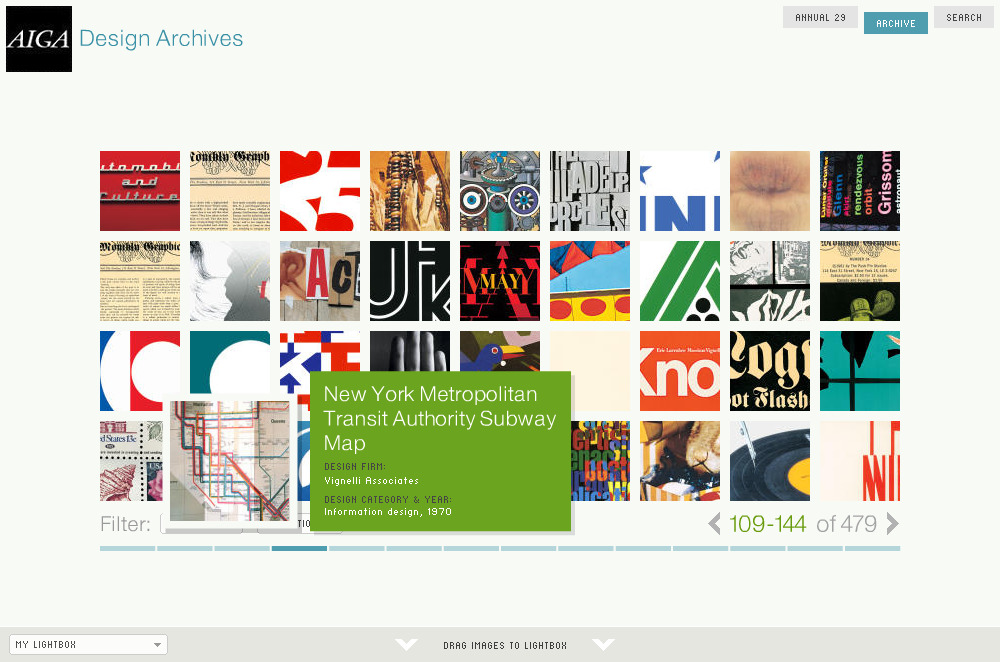Open the mechanical eyes collage thumbnail
The height and width of the screenshot is (662, 1000).
(499, 191)
